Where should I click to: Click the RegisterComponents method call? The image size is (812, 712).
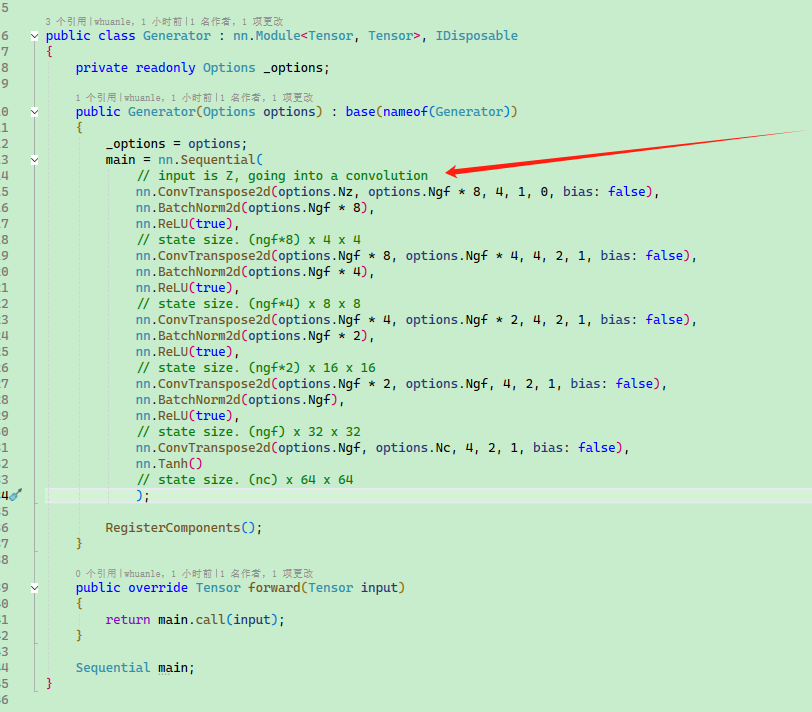point(172,528)
